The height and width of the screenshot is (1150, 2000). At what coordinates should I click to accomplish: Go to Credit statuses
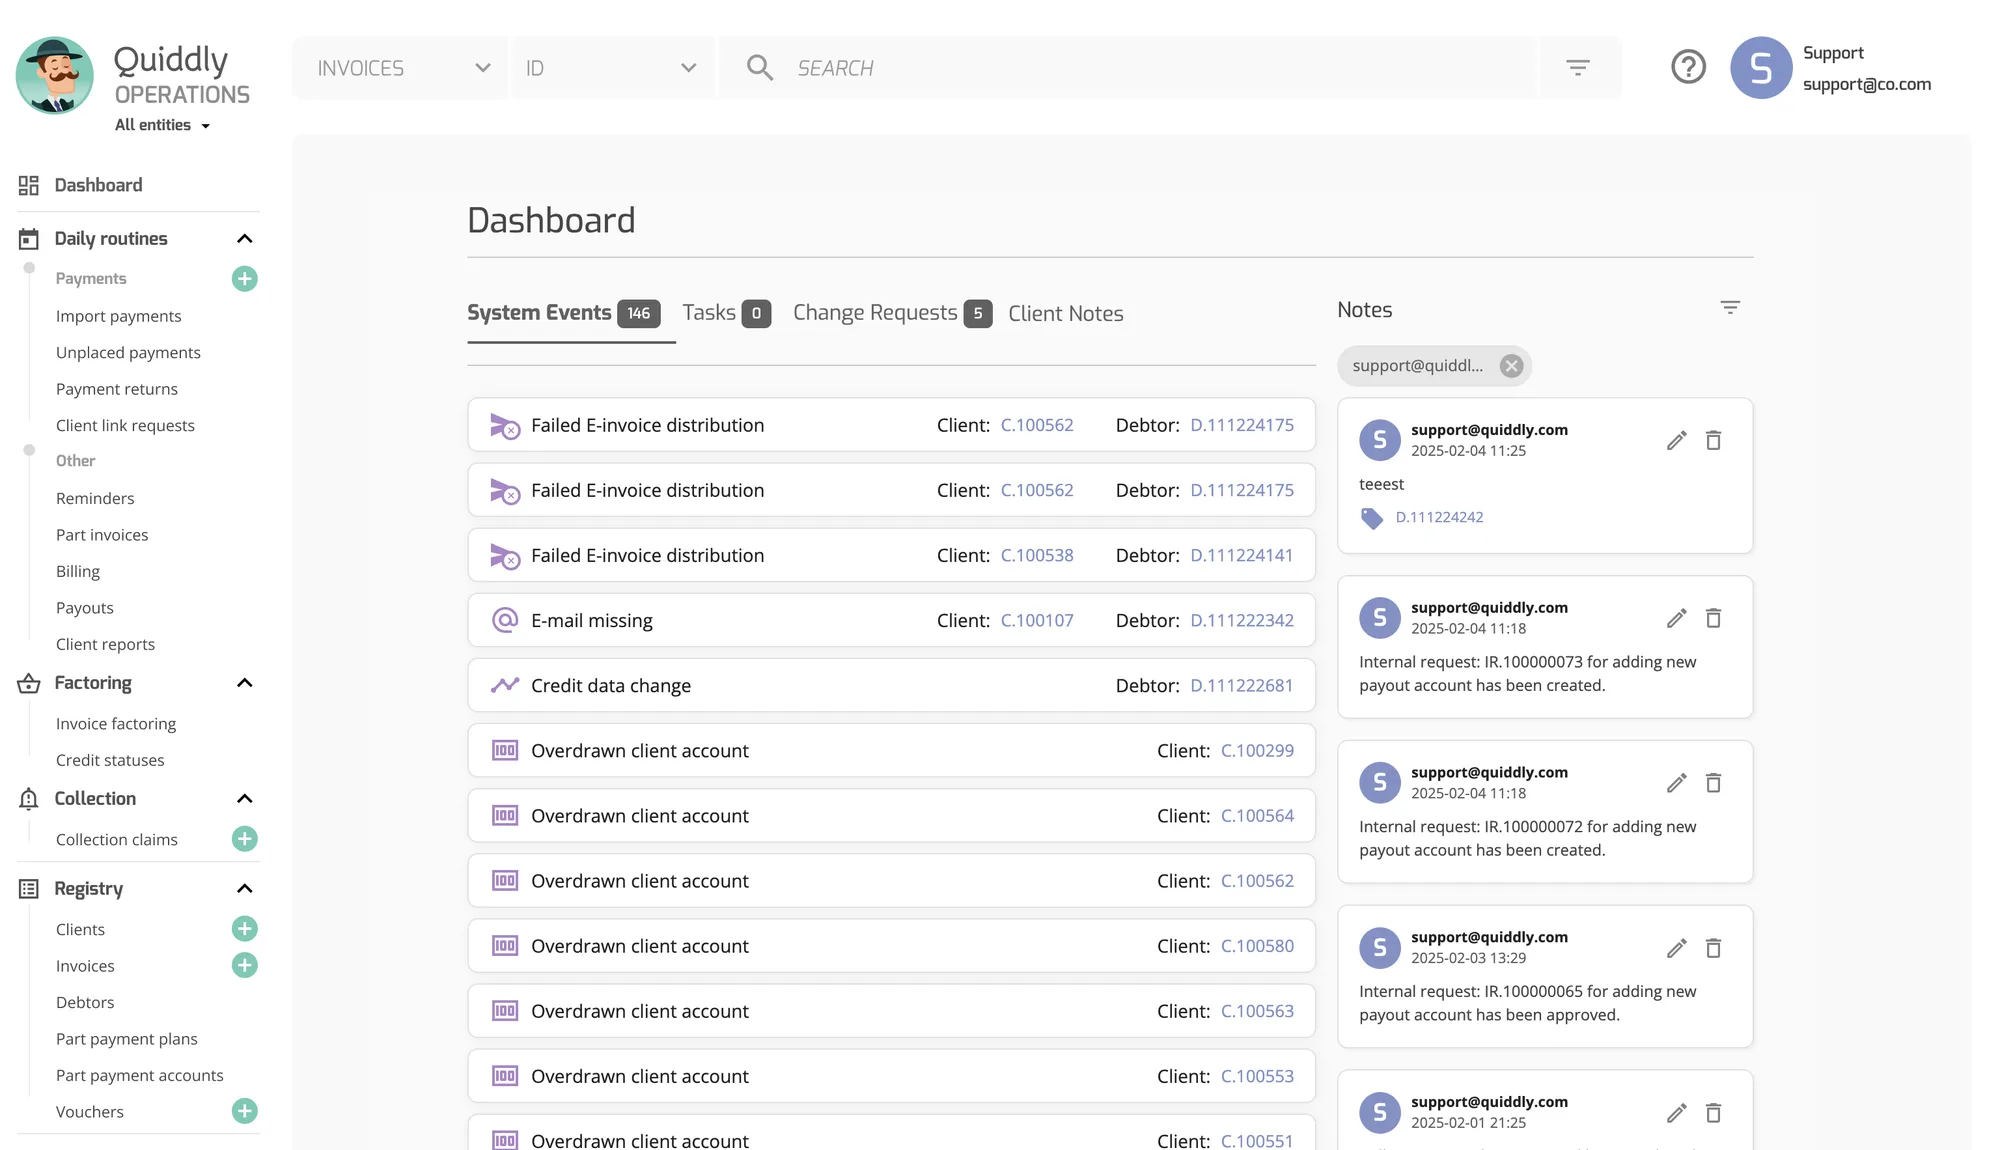[110, 760]
